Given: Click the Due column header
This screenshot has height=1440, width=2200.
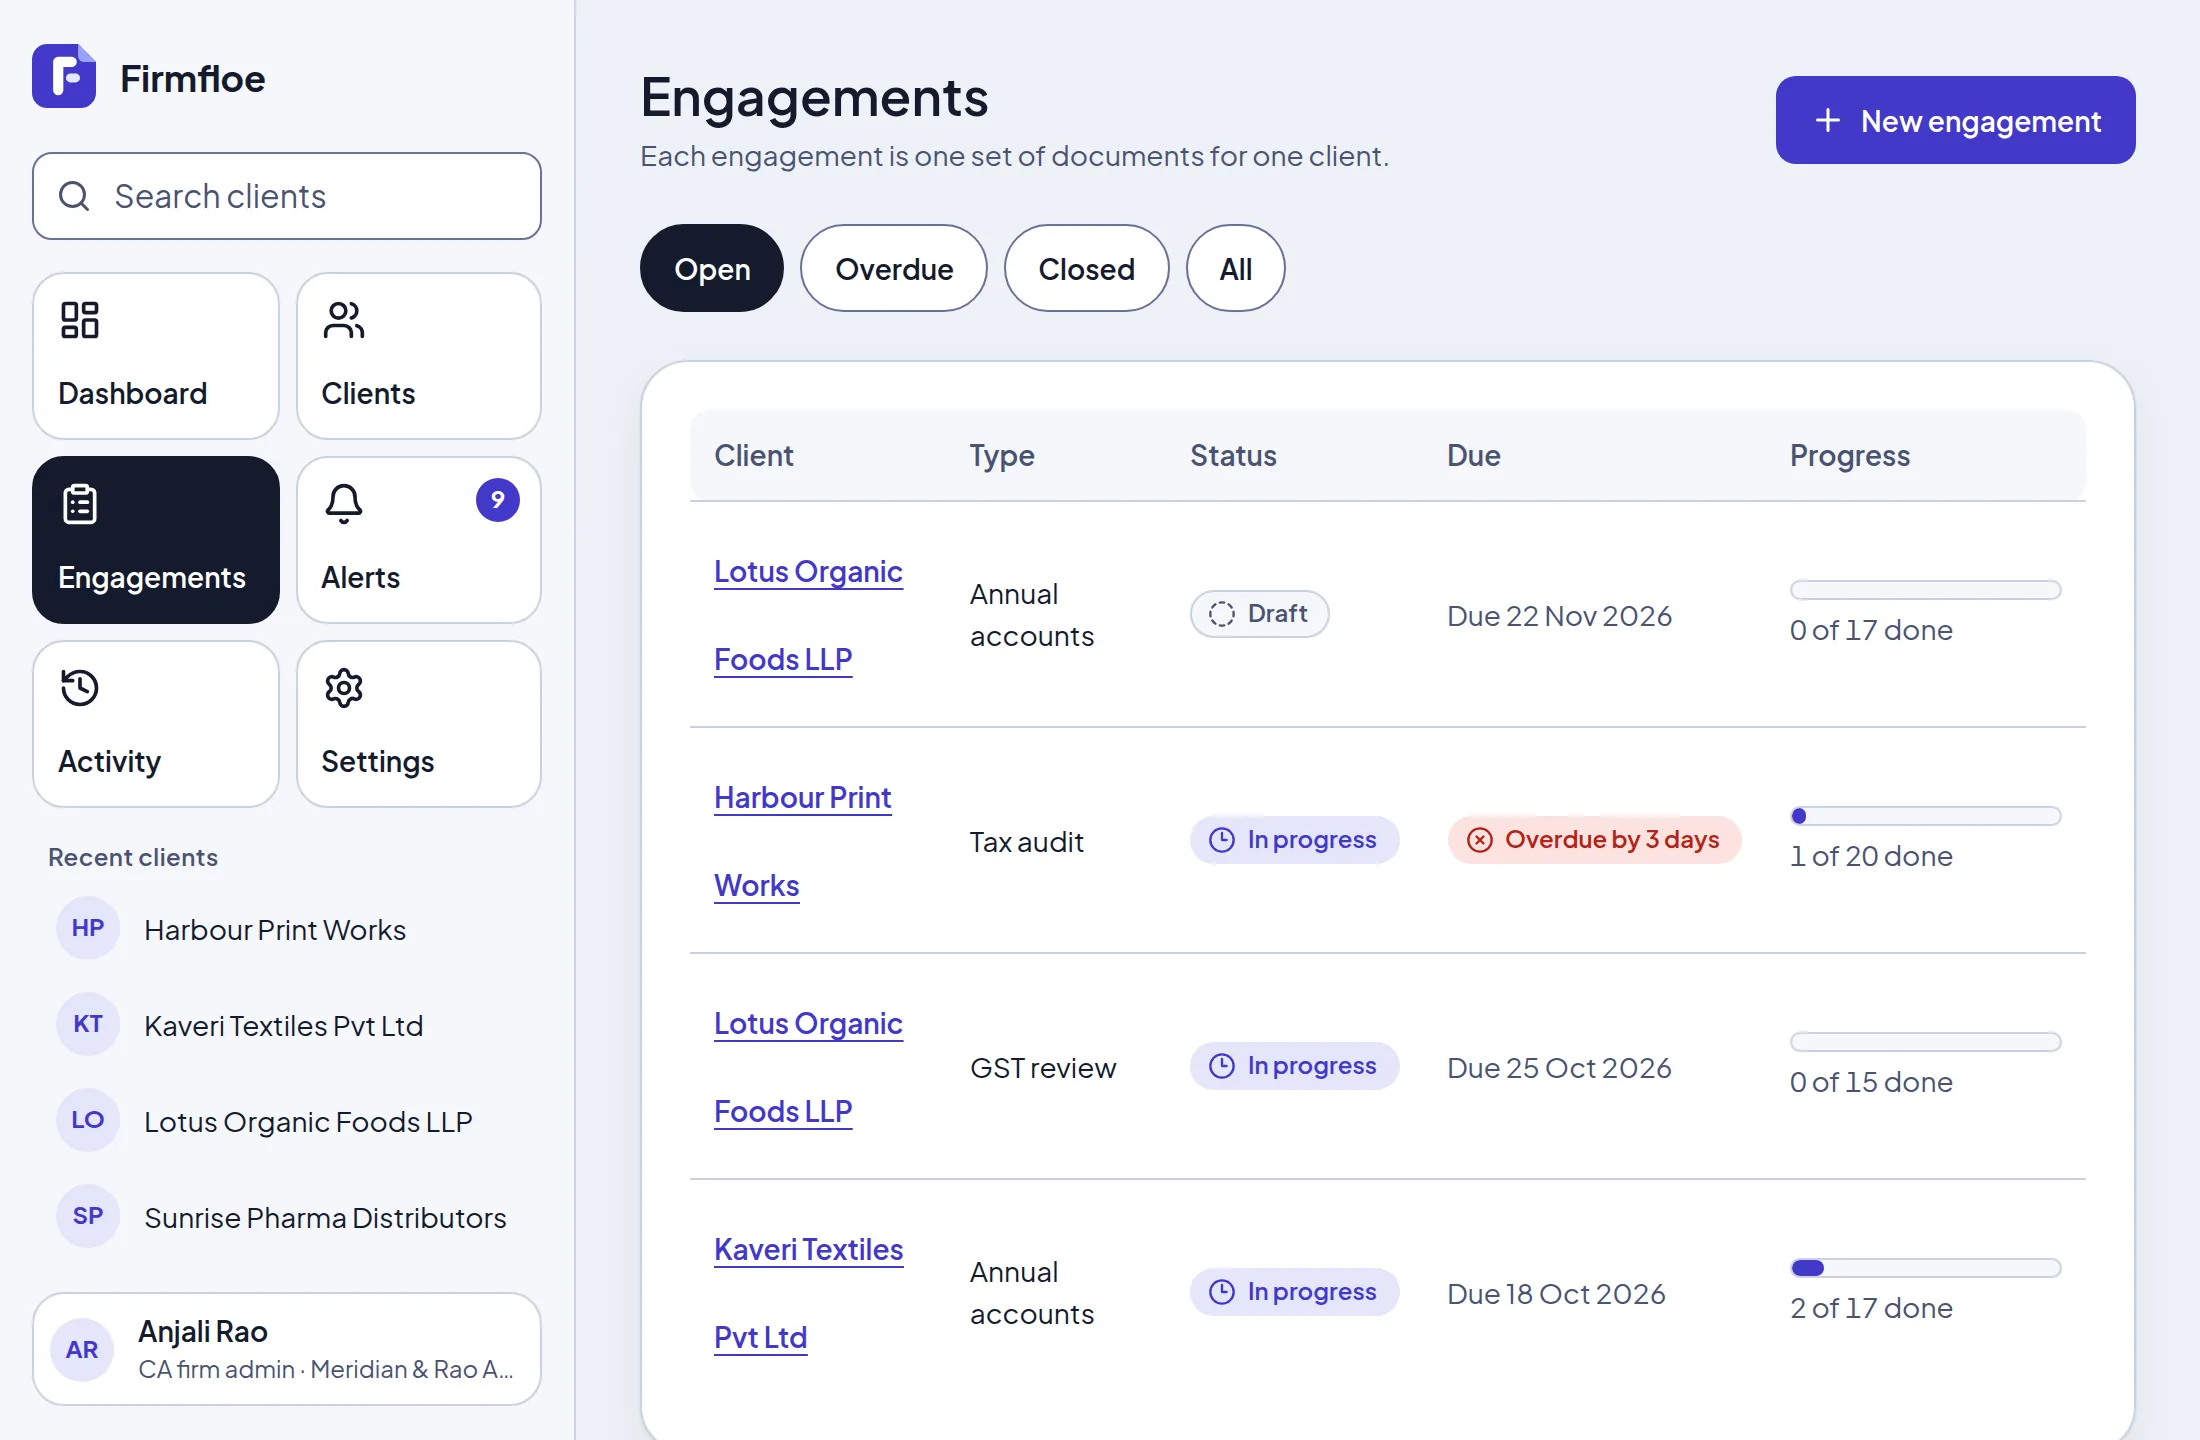Looking at the screenshot, I should (1473, 455).
